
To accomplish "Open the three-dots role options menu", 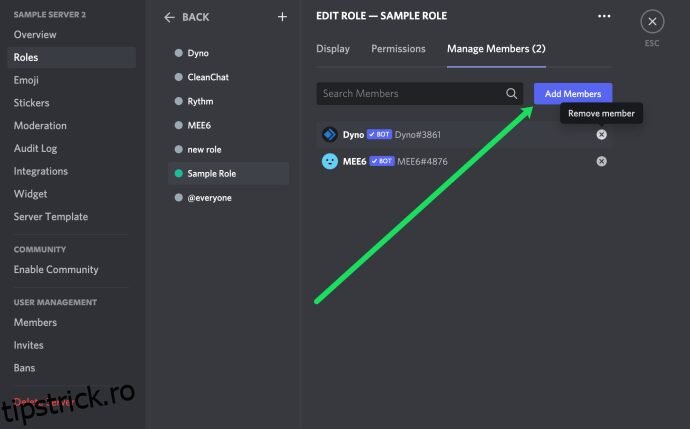I will coord(603,16).
